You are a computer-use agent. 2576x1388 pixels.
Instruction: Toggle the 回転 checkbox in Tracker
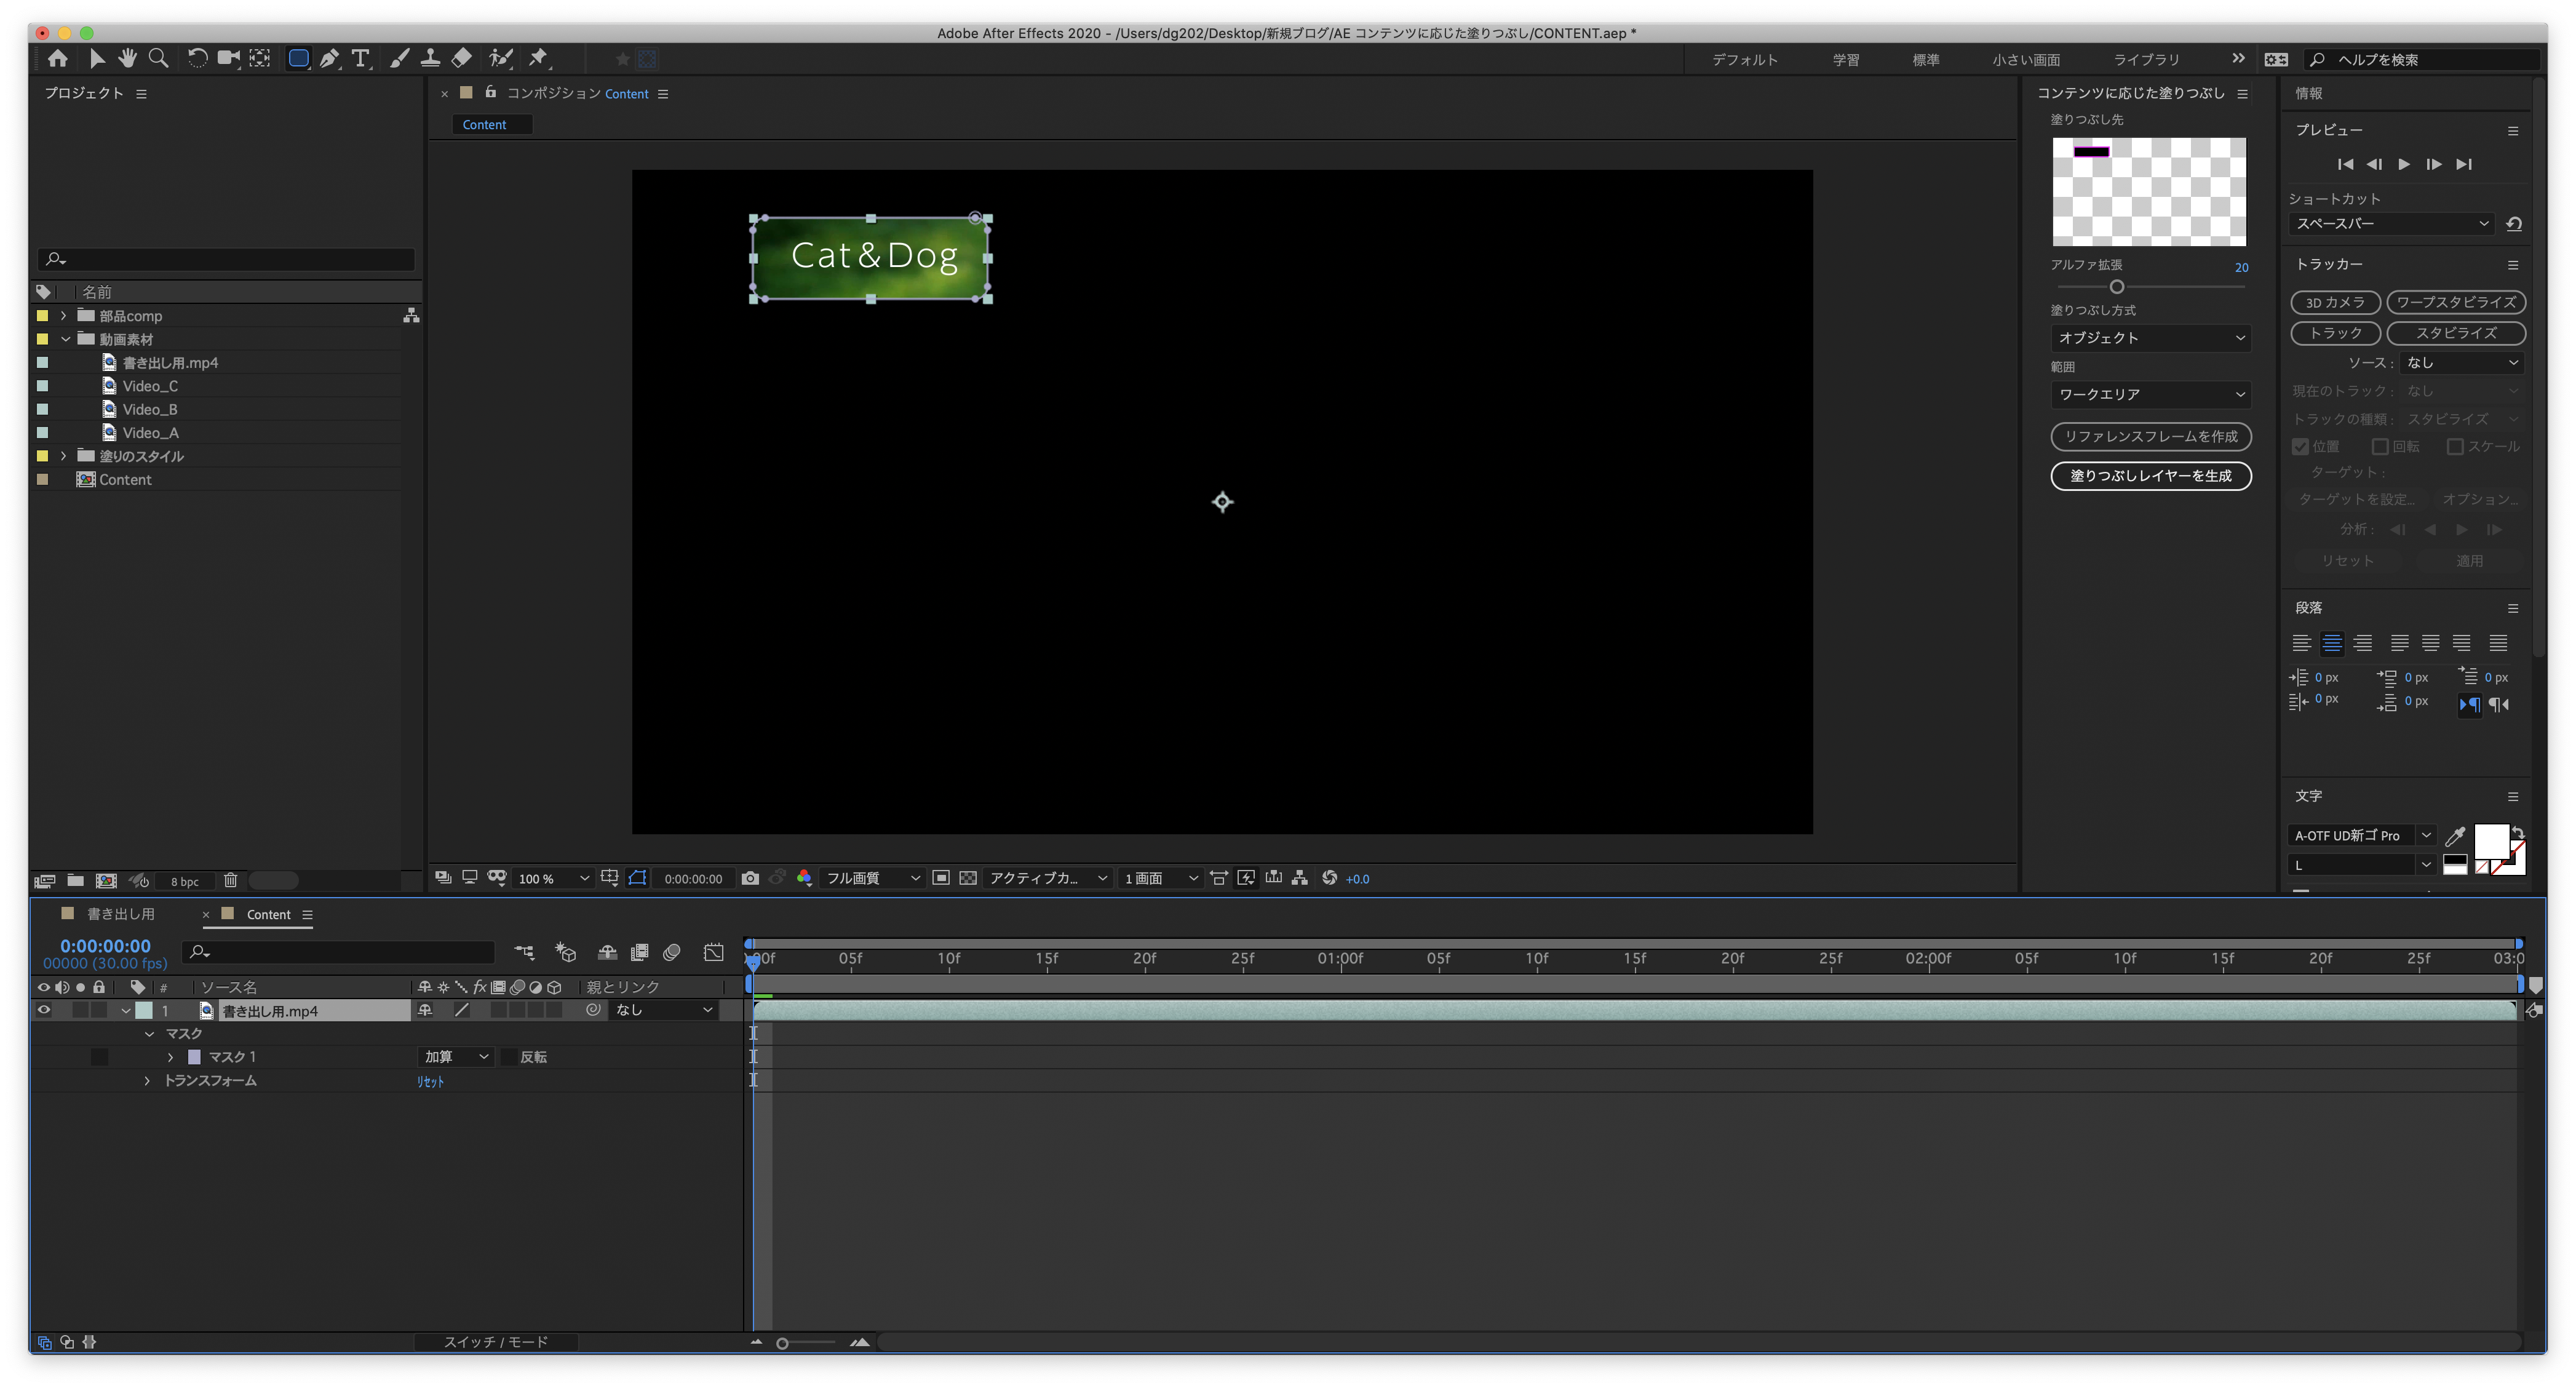[2380, 446]
